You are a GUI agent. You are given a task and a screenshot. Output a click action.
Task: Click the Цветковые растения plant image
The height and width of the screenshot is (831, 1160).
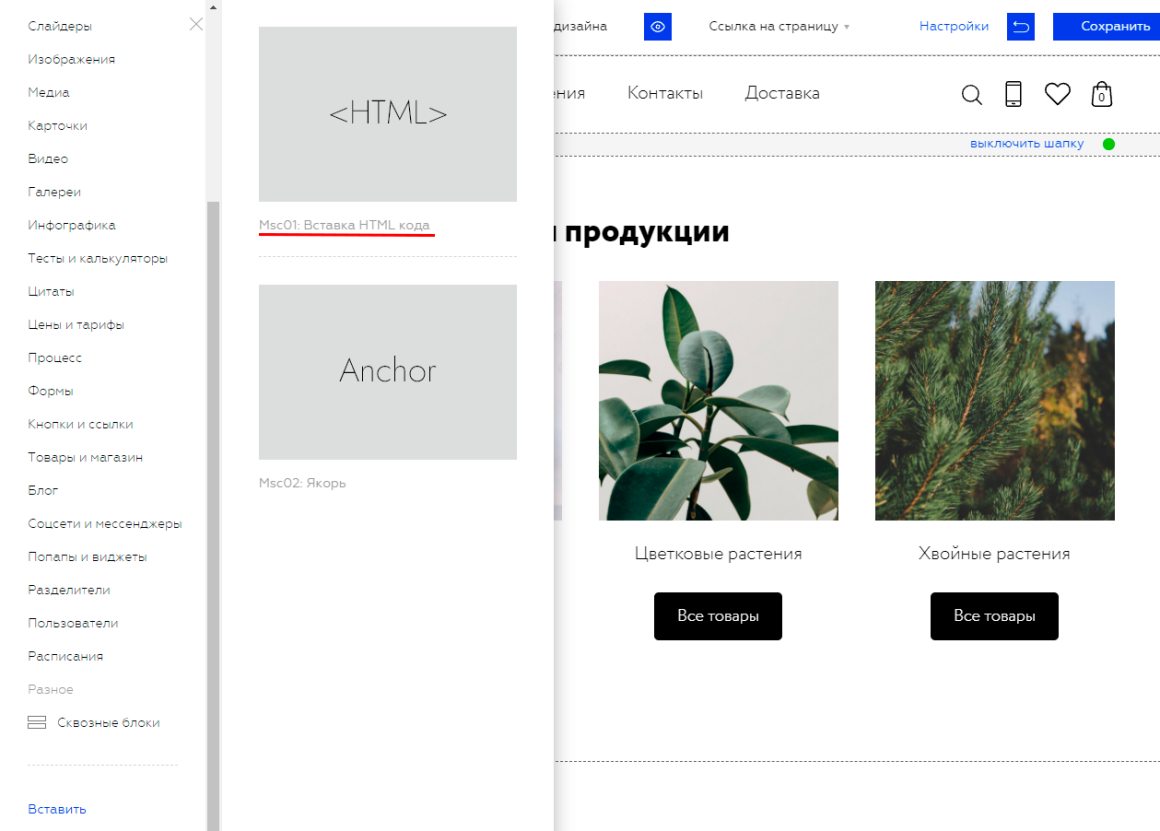[x=718, y=400]
